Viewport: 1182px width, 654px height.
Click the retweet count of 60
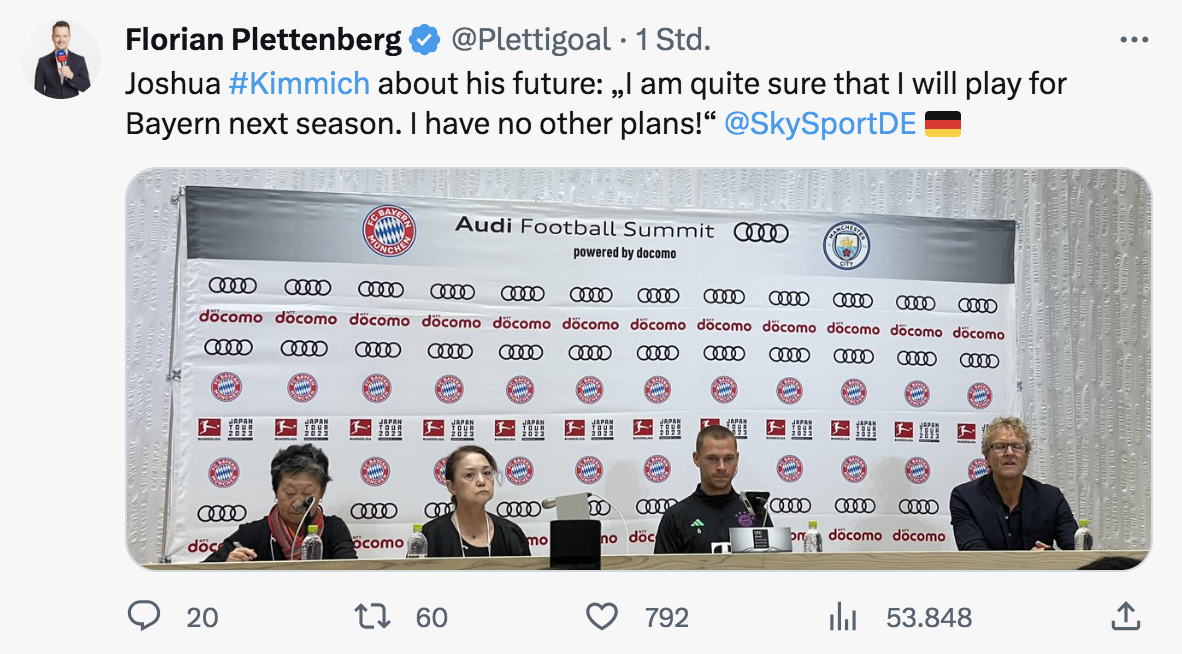point(431,618)
